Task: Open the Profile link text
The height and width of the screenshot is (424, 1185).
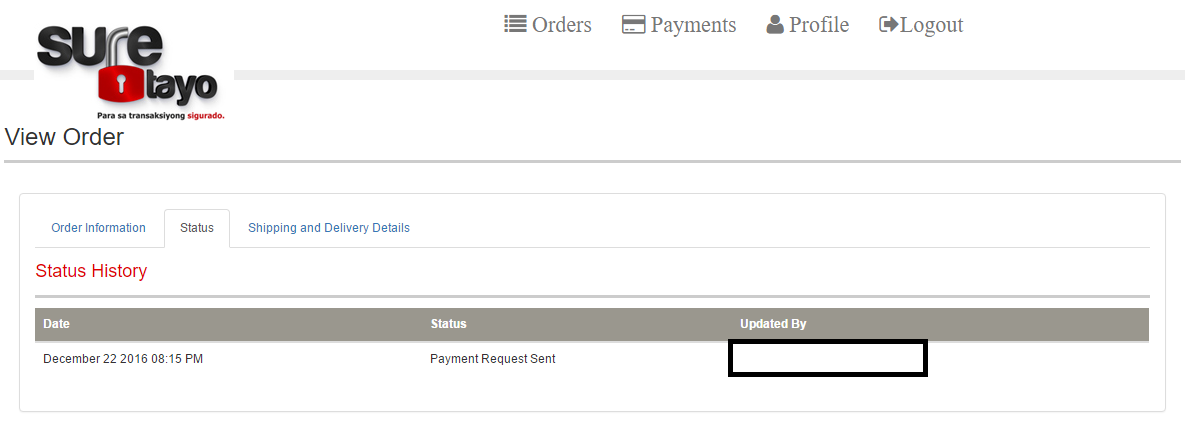Action: pos(819,25)
